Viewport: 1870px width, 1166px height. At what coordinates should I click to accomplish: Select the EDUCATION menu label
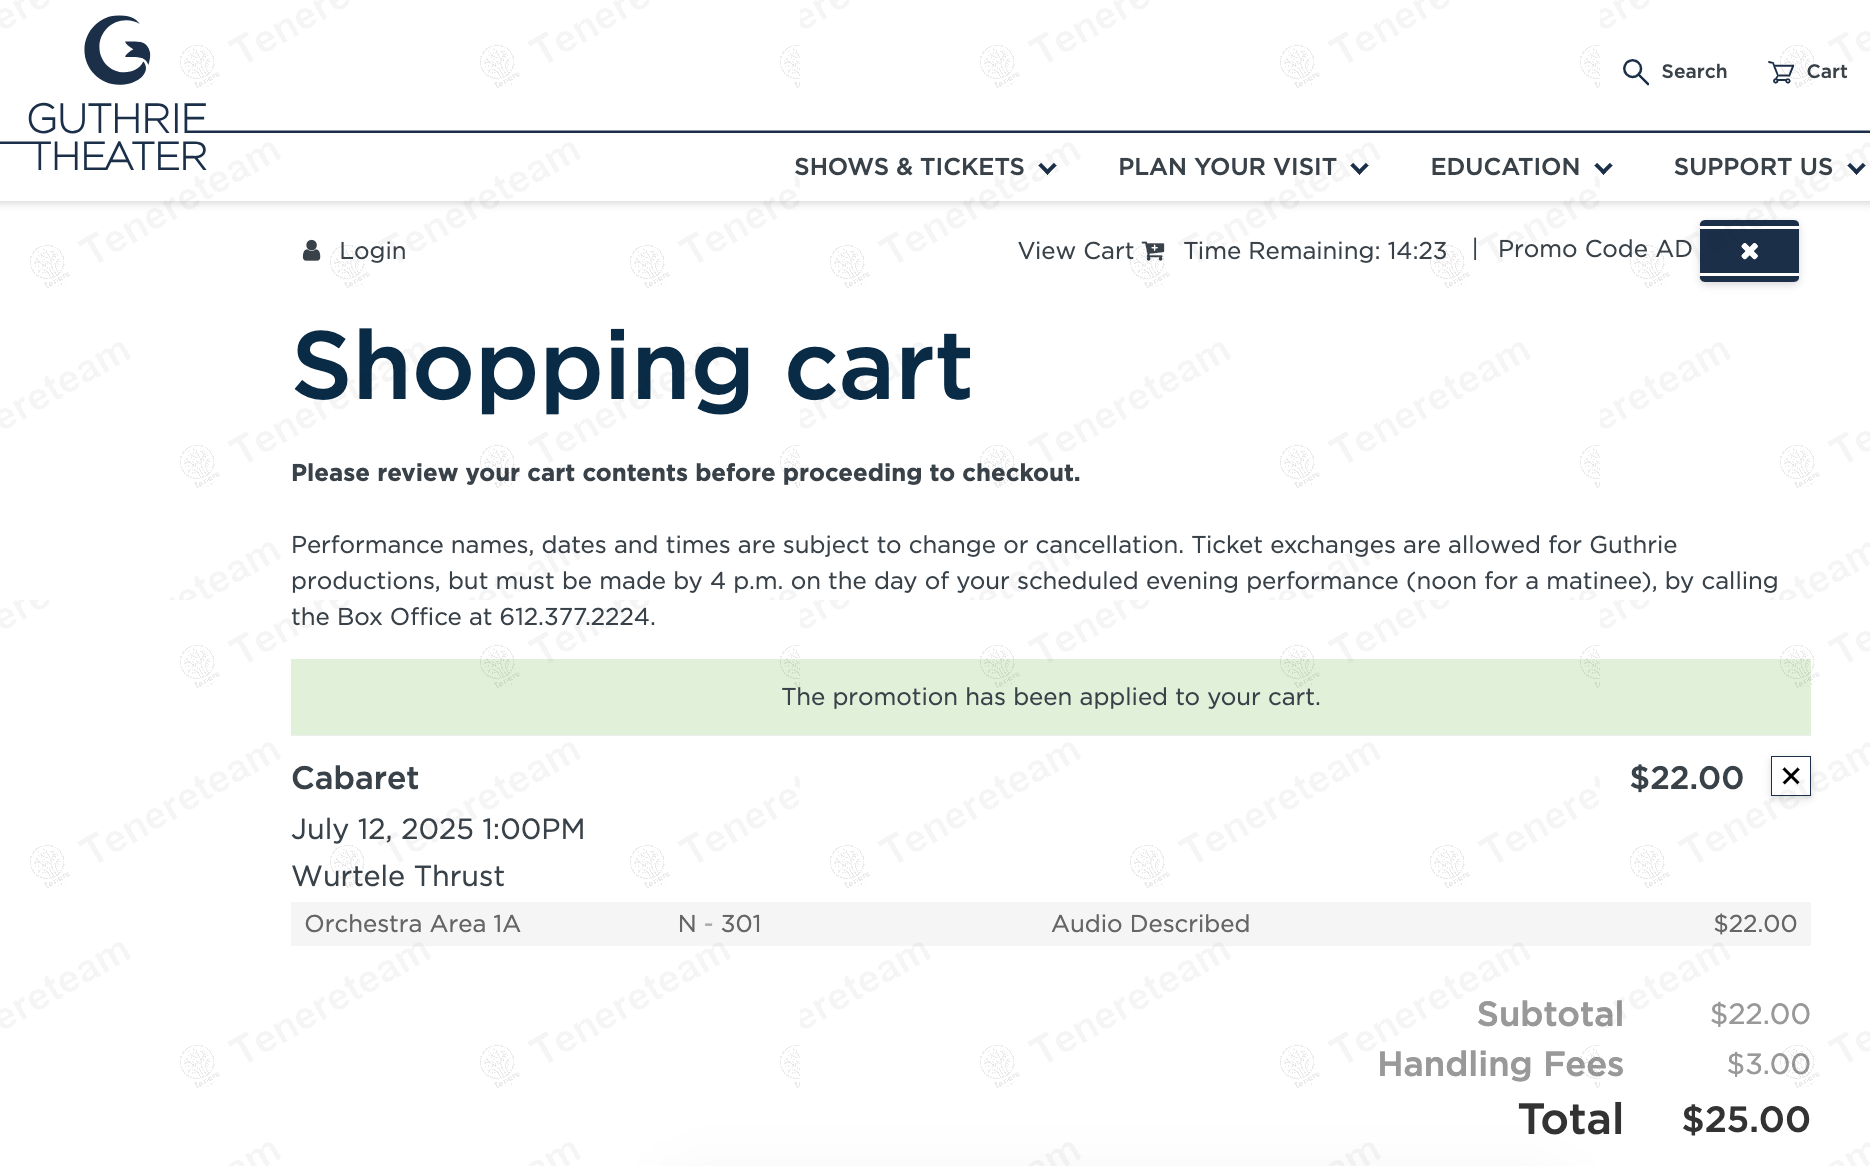pos(1504,167)
